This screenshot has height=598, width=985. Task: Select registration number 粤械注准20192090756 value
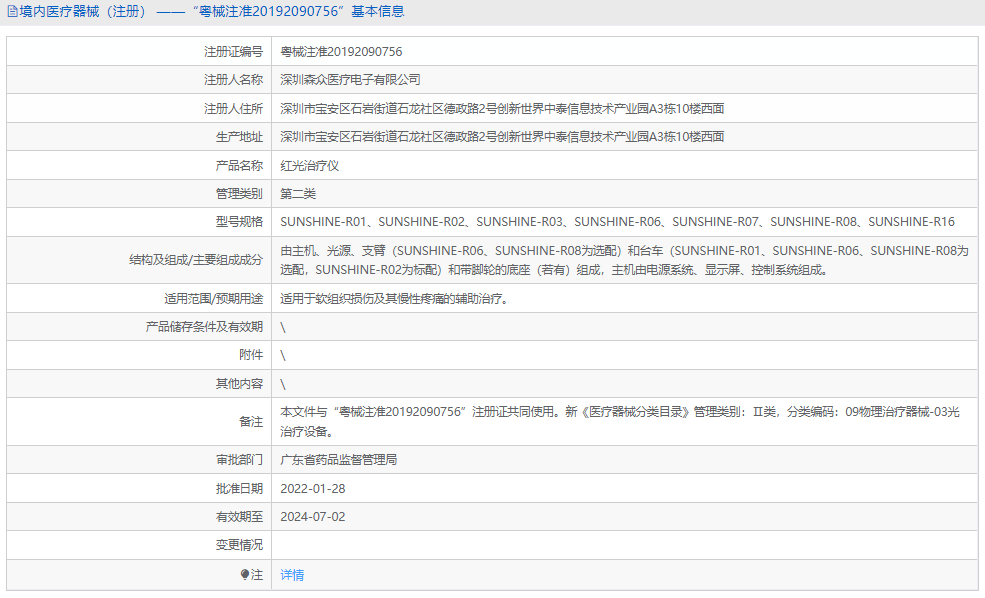point(341,52)
